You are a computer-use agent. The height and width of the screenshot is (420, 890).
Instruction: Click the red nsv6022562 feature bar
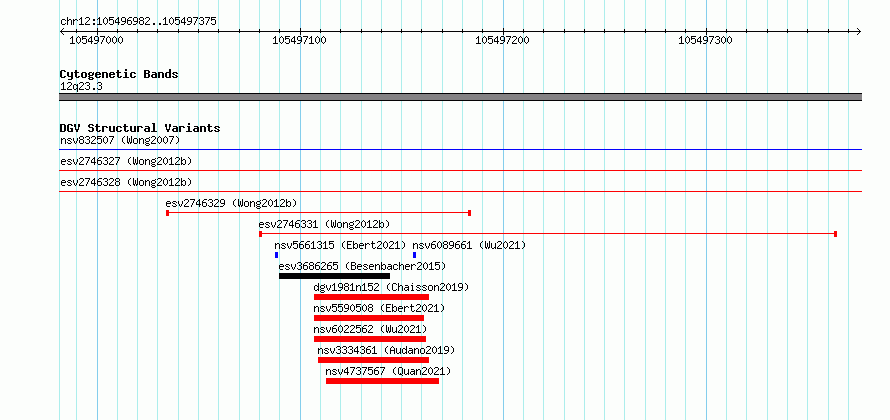(x=370, y=339)
